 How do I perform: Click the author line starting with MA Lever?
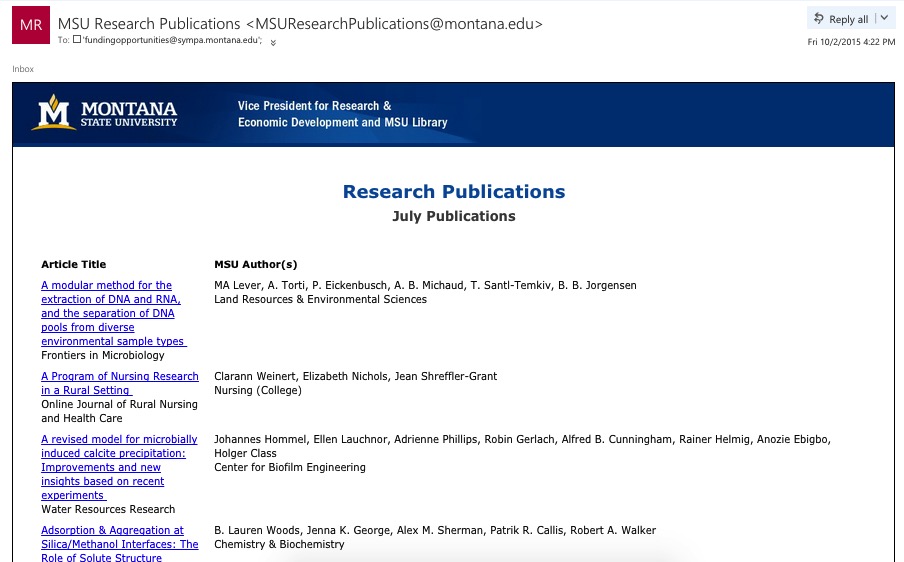point(425,285)
